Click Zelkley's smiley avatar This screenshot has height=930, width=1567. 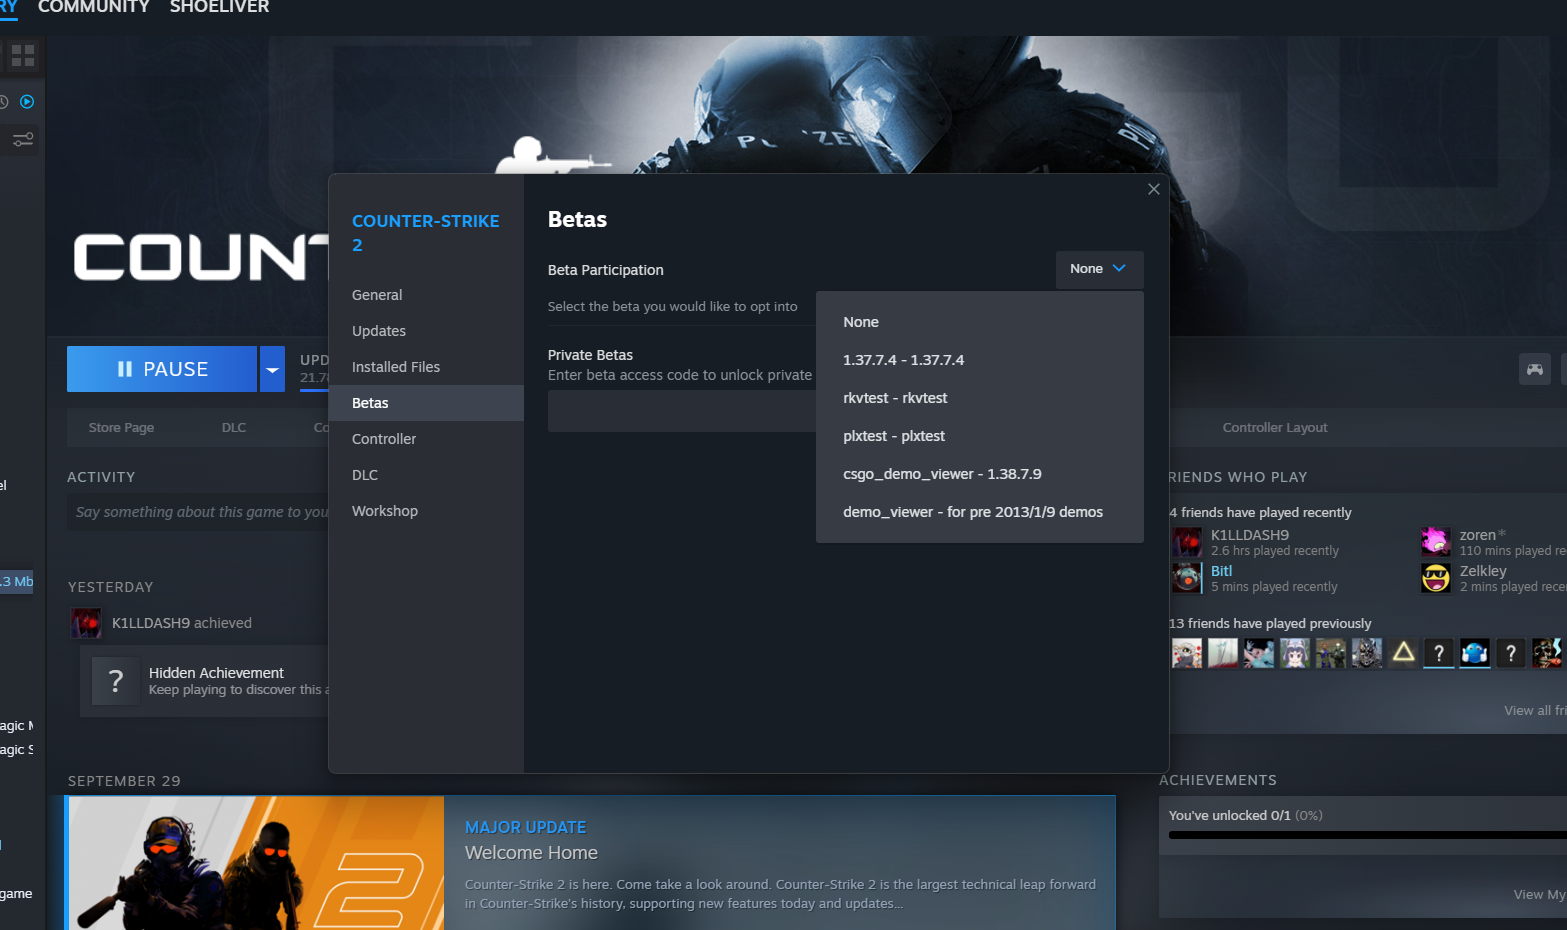1436,578
